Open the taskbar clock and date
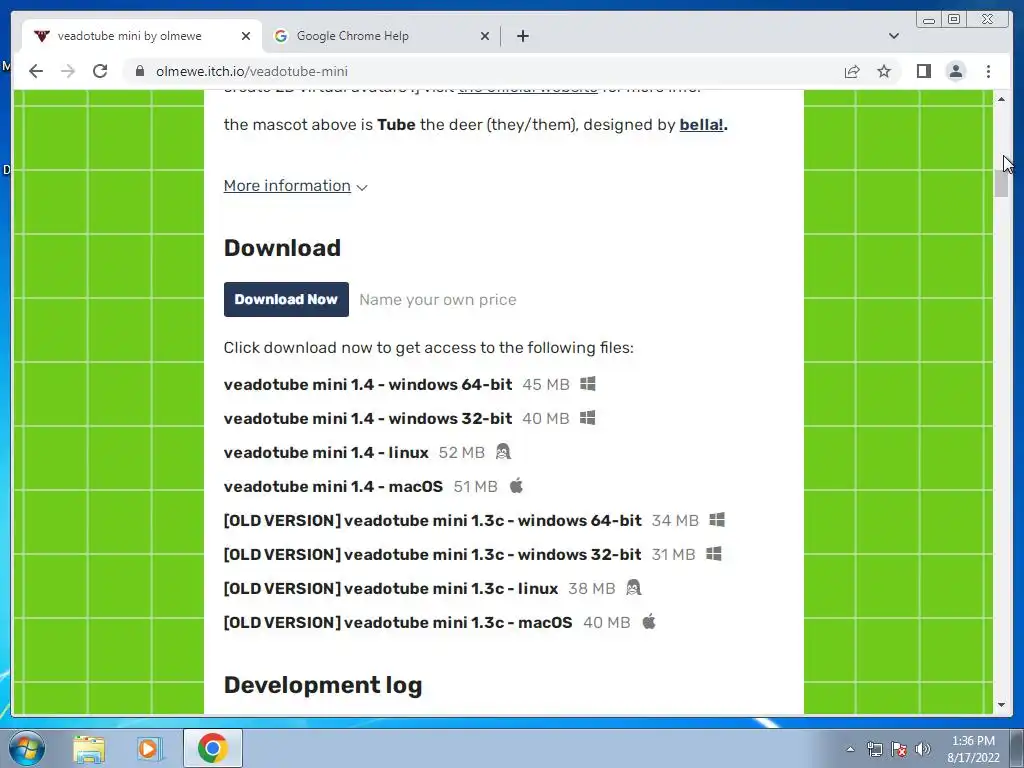The width and height of the screenshot is (1024, 768). (x=973, y=749)
